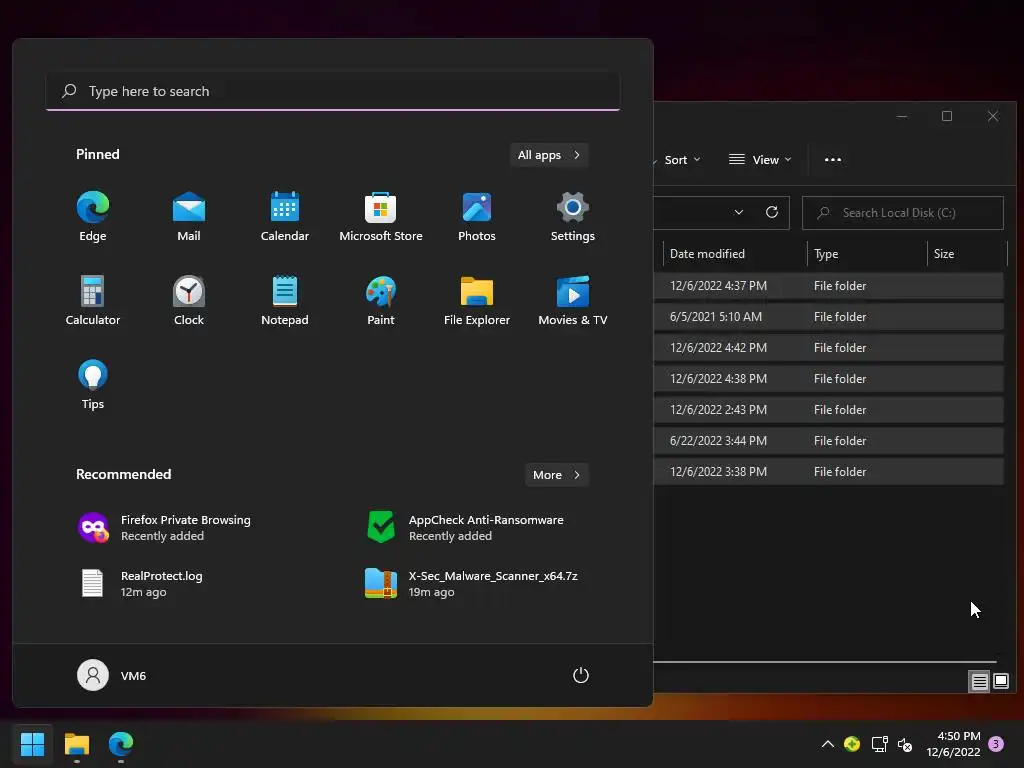Click the Search Local Disk (C:) field
Viewport: 1024px width, 768px height.
[x=903, y=213]
